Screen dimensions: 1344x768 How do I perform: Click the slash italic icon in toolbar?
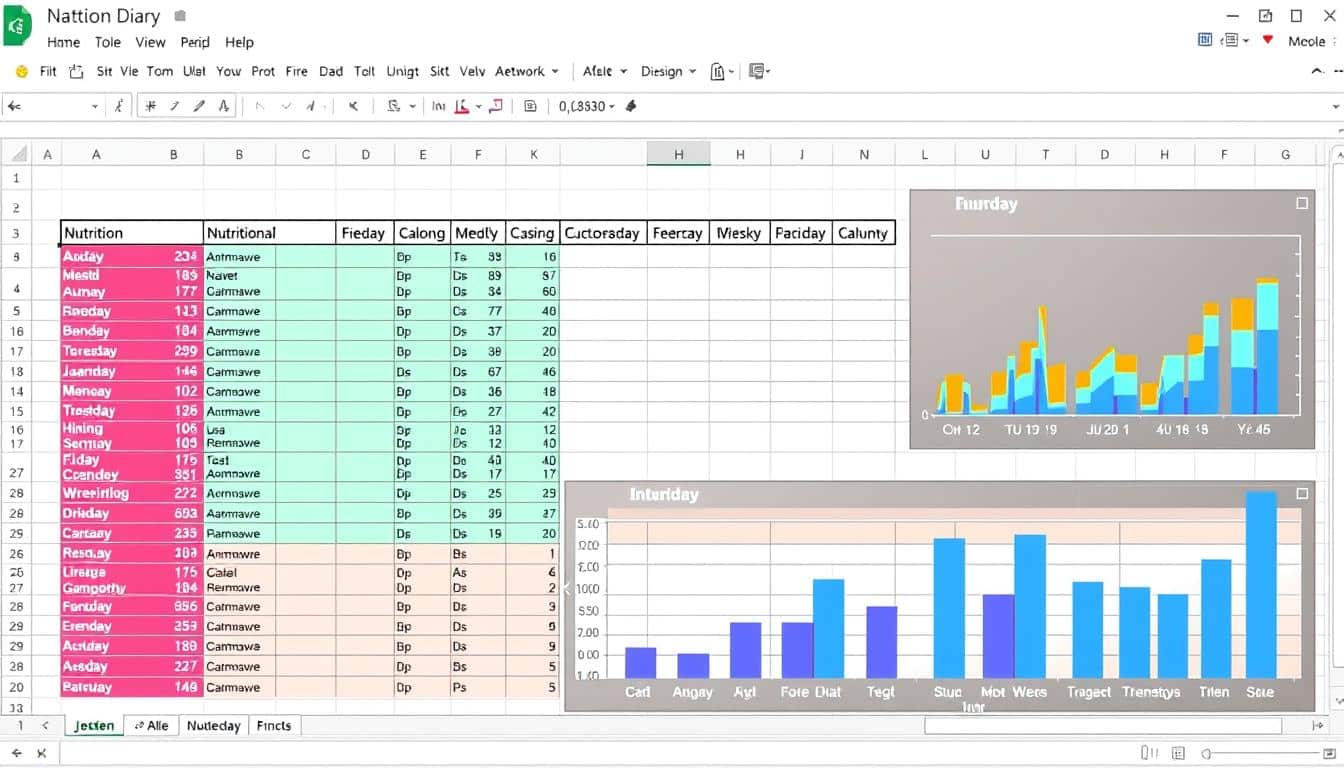[x=174, y=106]
